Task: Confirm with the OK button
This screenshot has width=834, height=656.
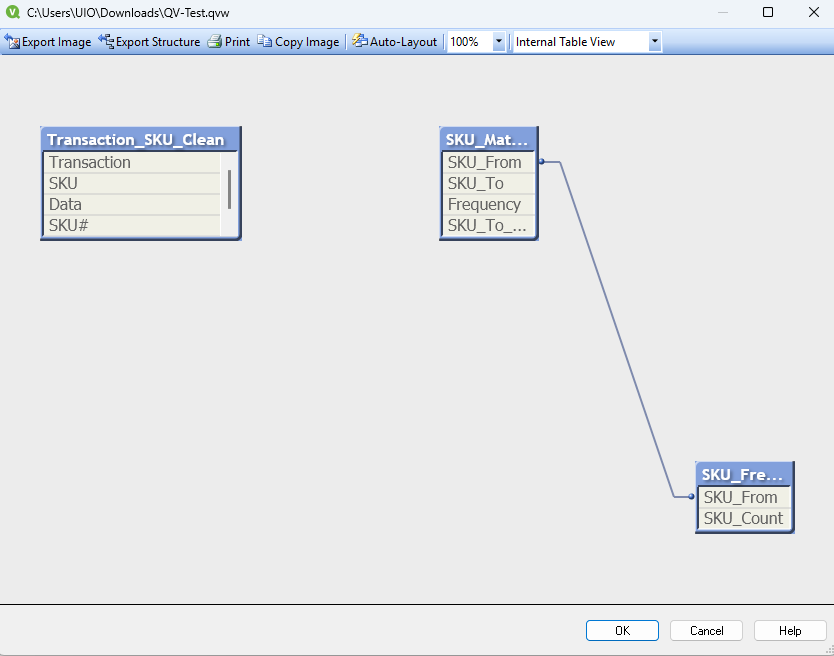Action: (x=622, y=630)
